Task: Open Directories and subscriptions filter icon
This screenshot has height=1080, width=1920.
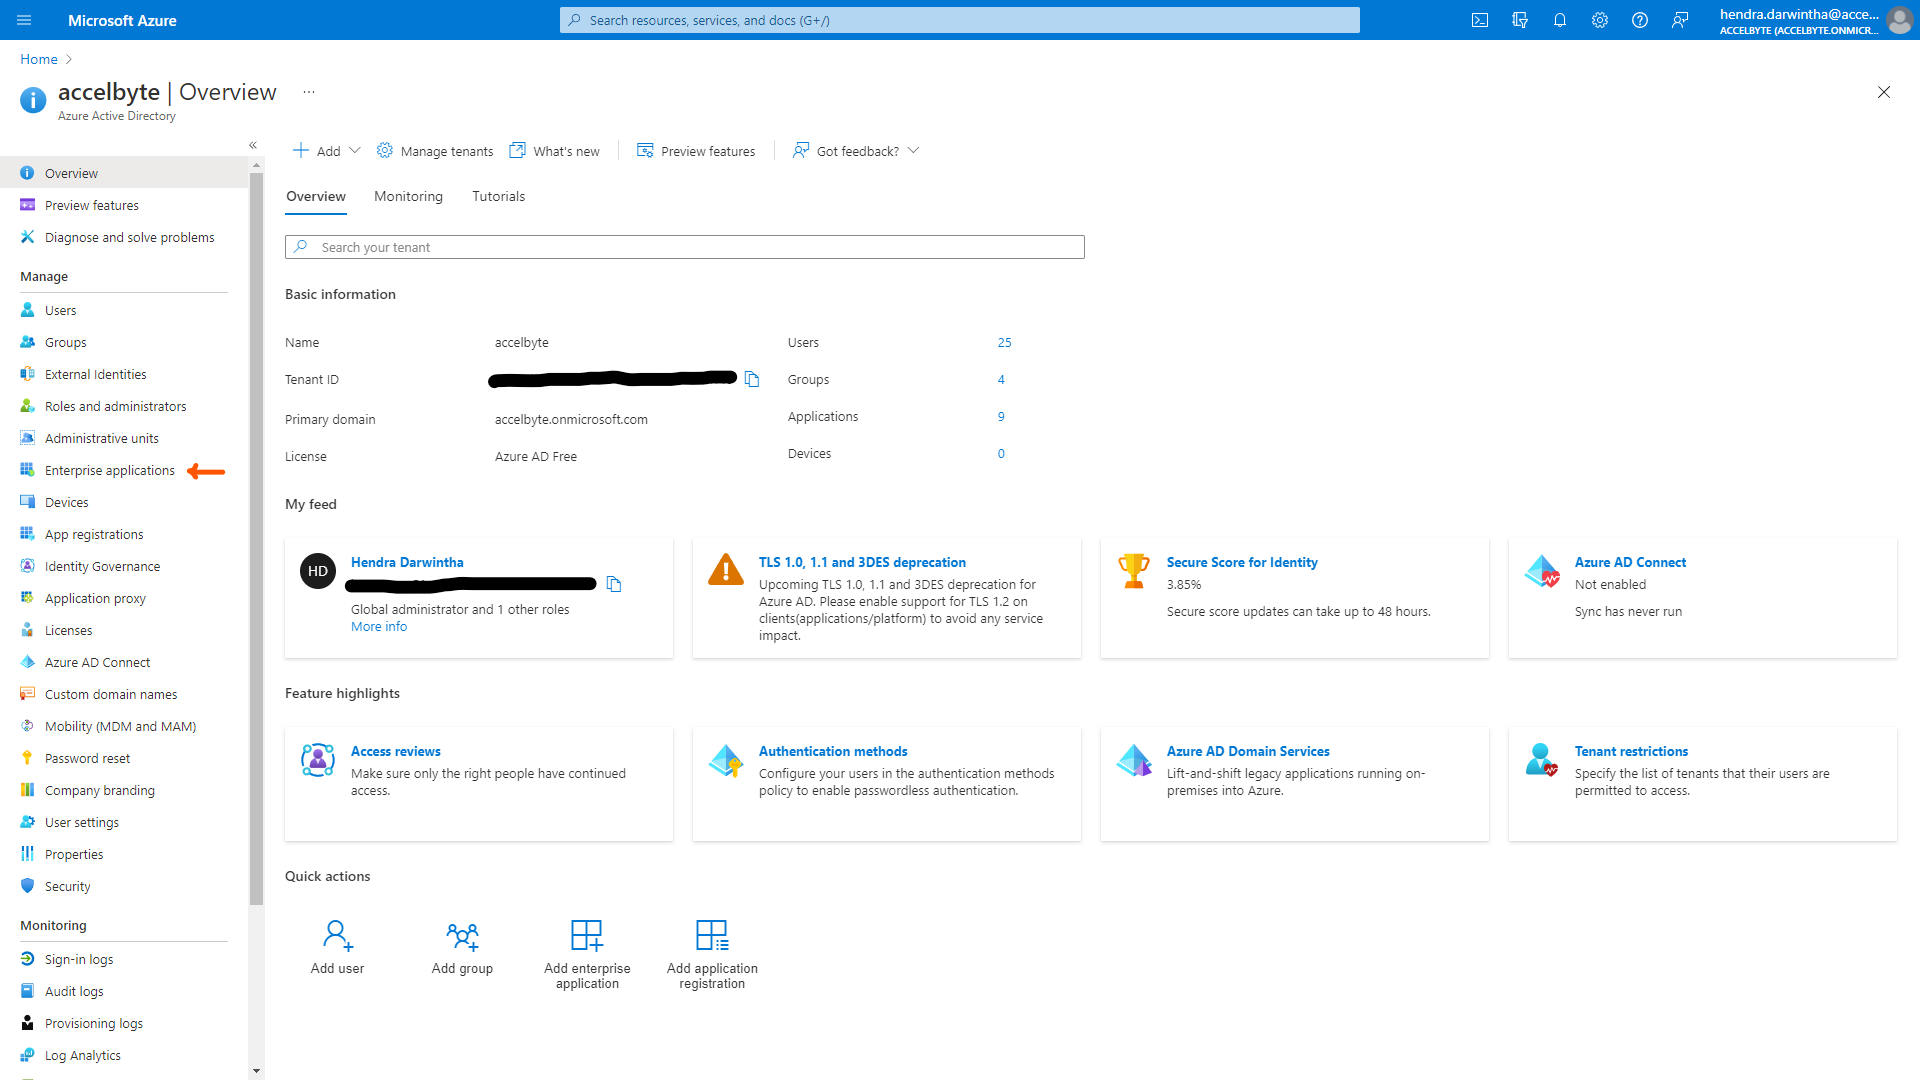Action: click(x=1520, y=20)
